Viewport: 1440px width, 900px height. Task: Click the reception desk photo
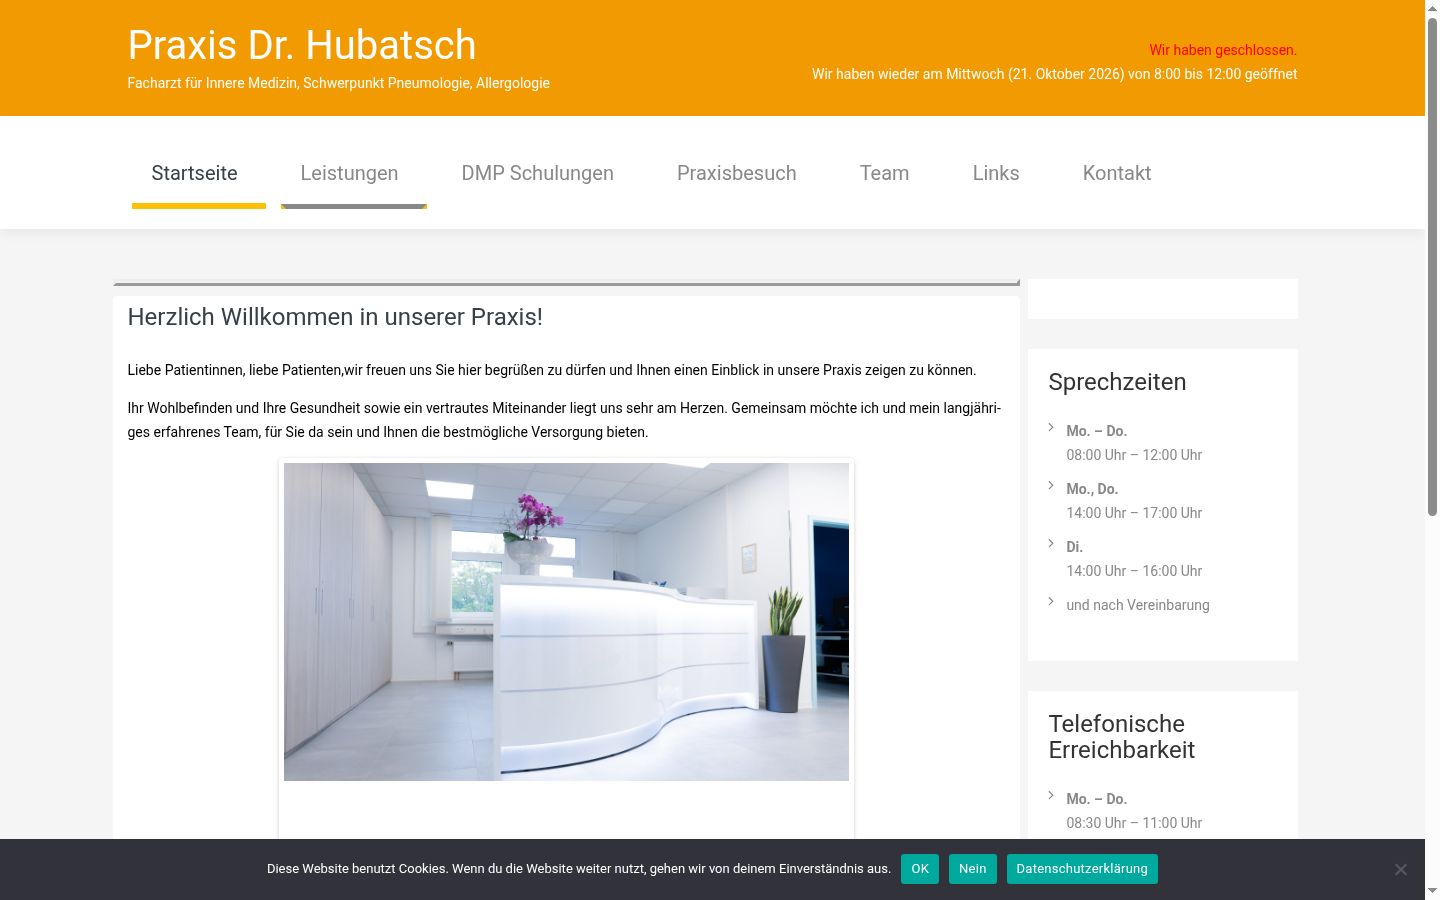566,621
